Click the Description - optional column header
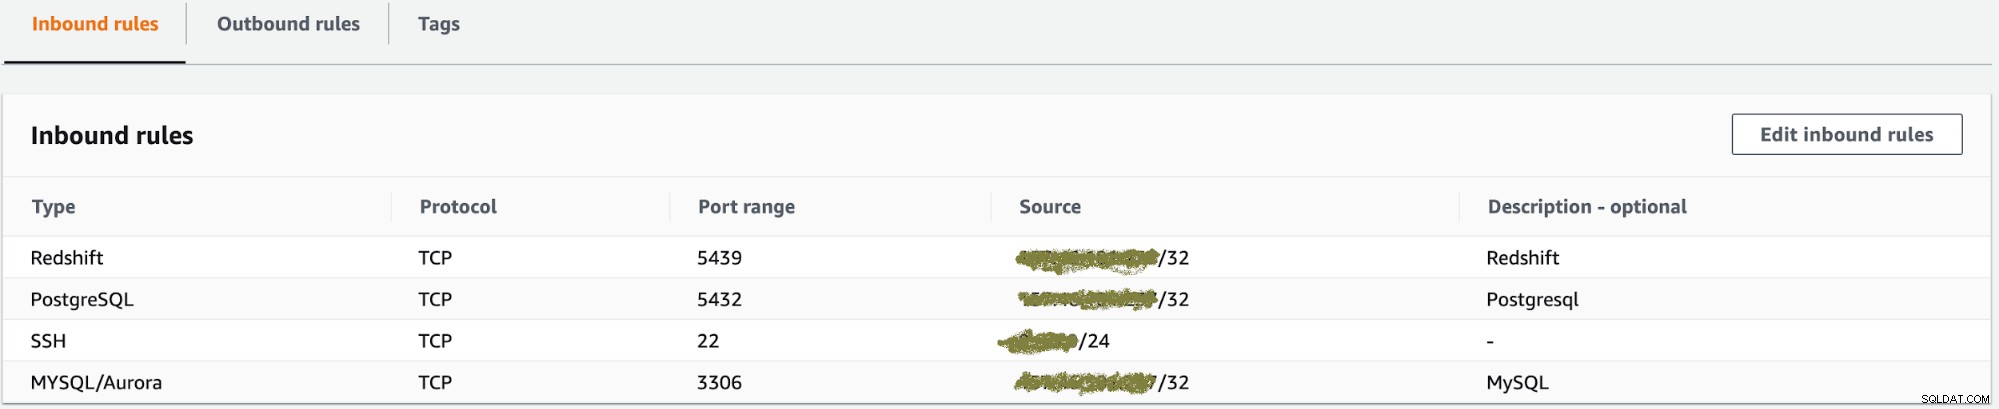 1586,207
